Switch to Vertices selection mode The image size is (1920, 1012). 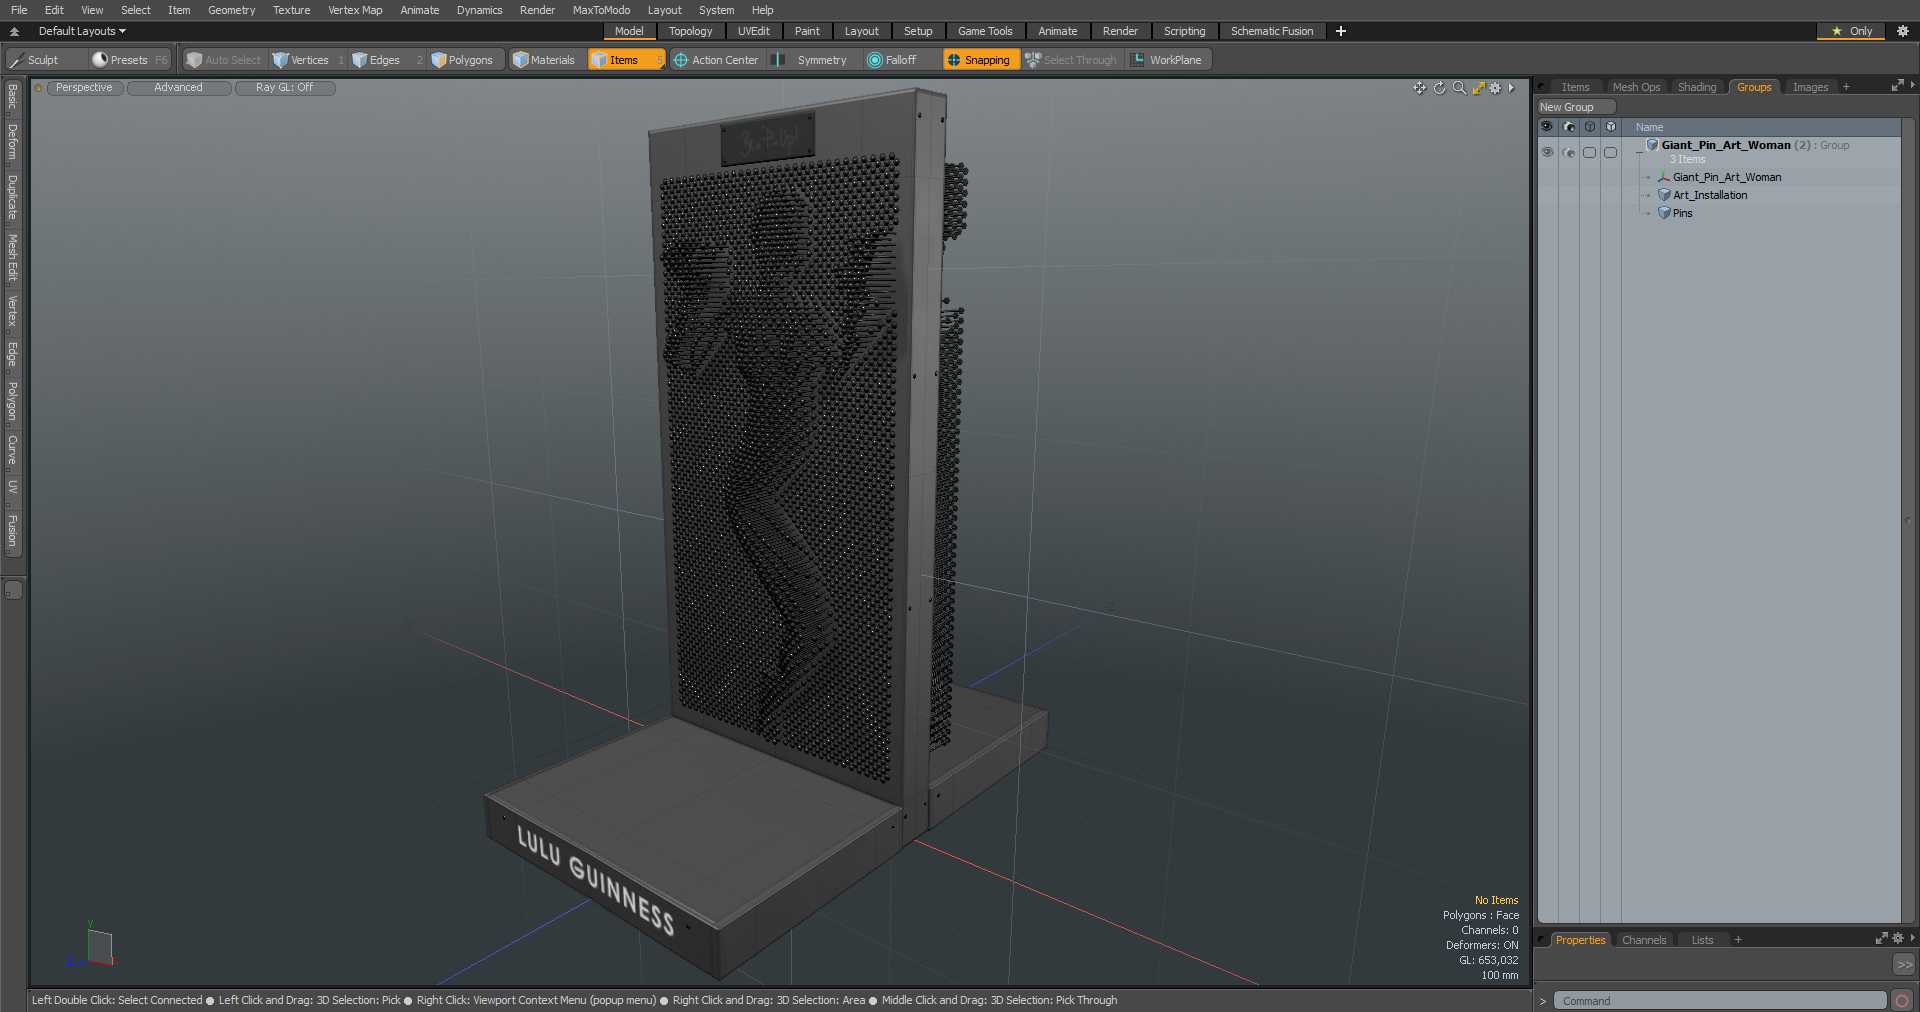(x=301, y=60)
